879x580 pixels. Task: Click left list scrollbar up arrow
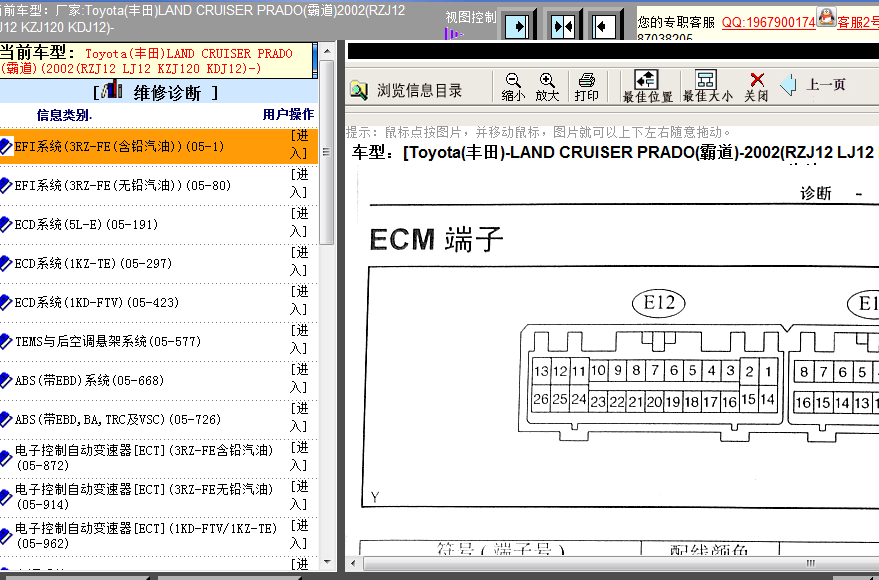click(x=327, y=51)
